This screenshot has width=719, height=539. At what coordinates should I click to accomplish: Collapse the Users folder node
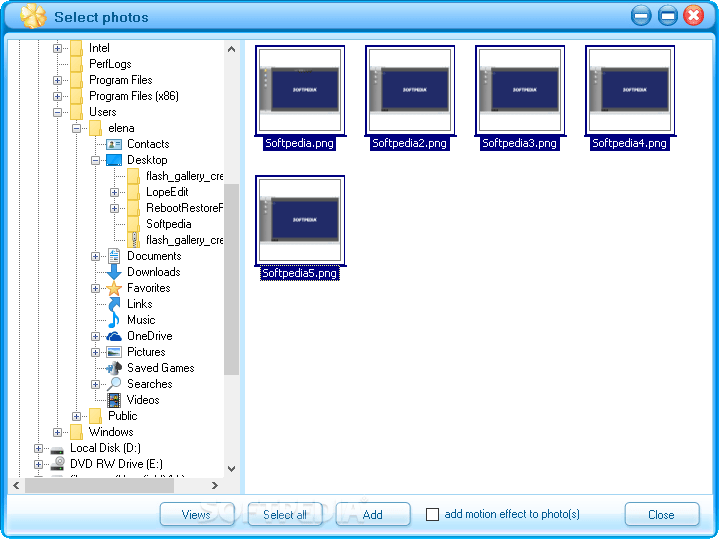pyautogui.click(x=57, y=112)
